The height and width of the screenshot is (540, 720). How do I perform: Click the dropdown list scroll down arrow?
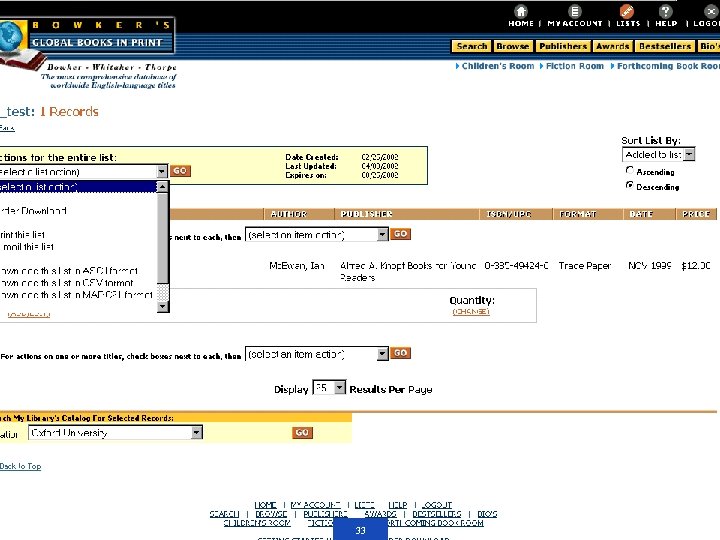(163, 306)
